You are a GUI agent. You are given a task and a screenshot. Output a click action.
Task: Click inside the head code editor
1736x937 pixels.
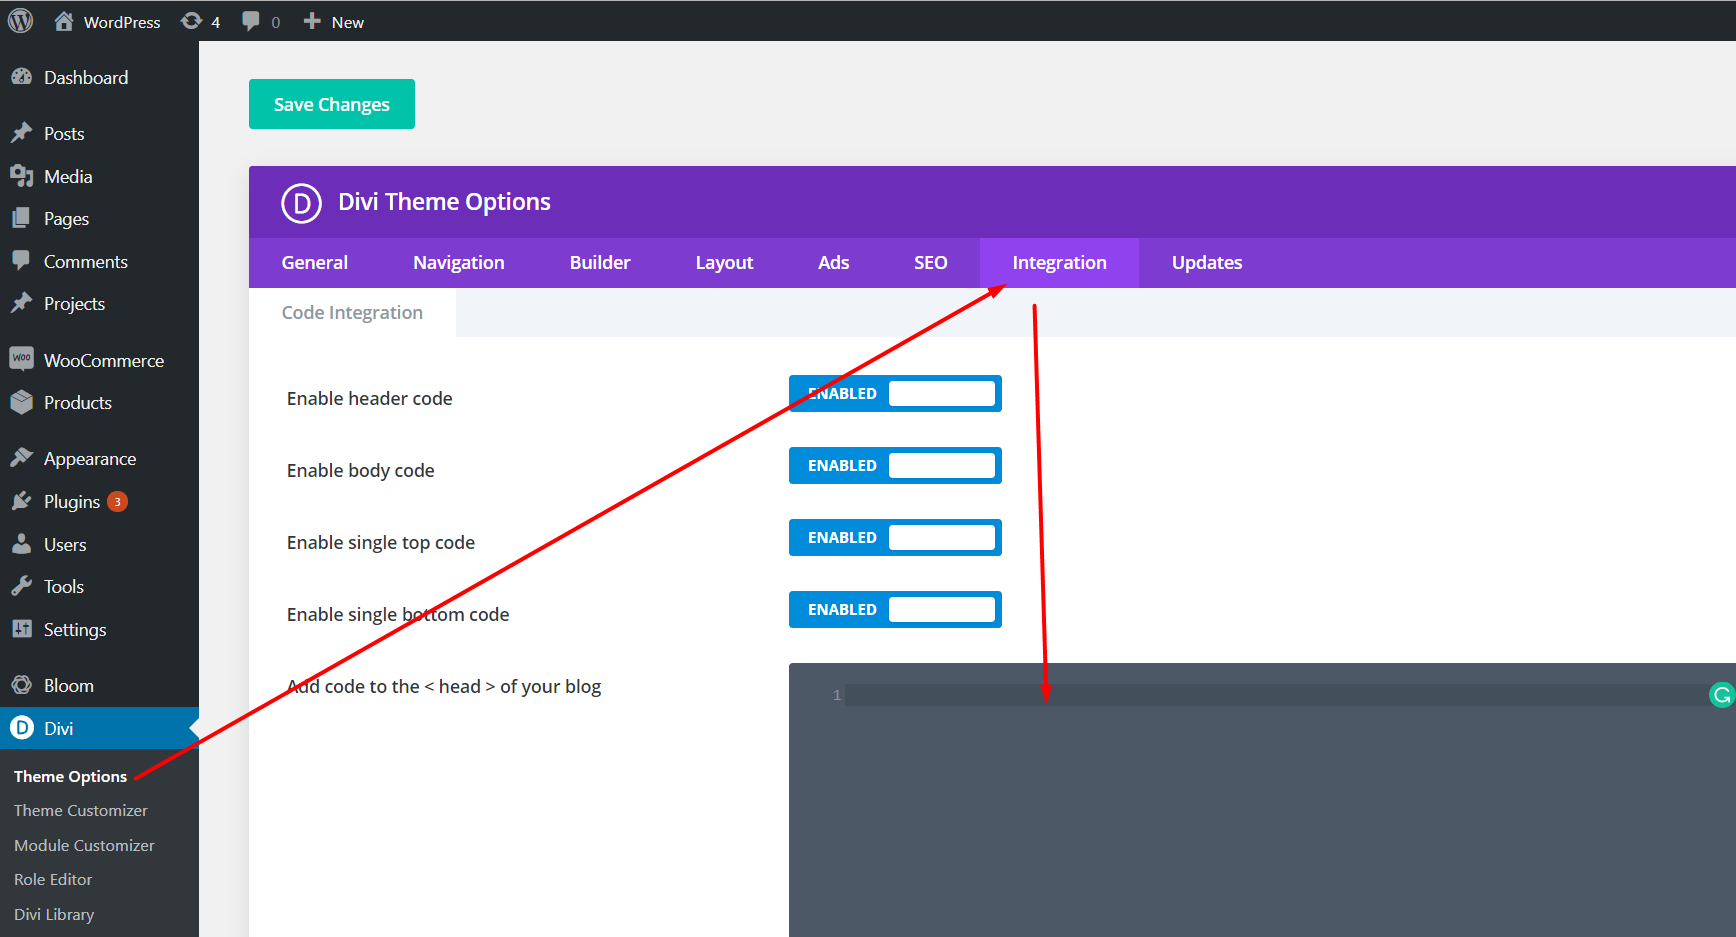tap(1262, 800)
